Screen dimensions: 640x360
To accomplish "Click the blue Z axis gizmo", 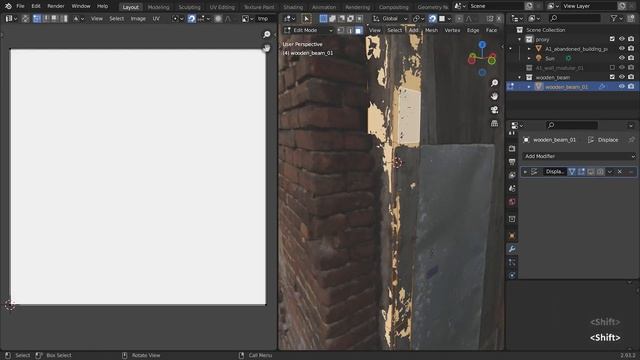I will (x=482, y=44).
